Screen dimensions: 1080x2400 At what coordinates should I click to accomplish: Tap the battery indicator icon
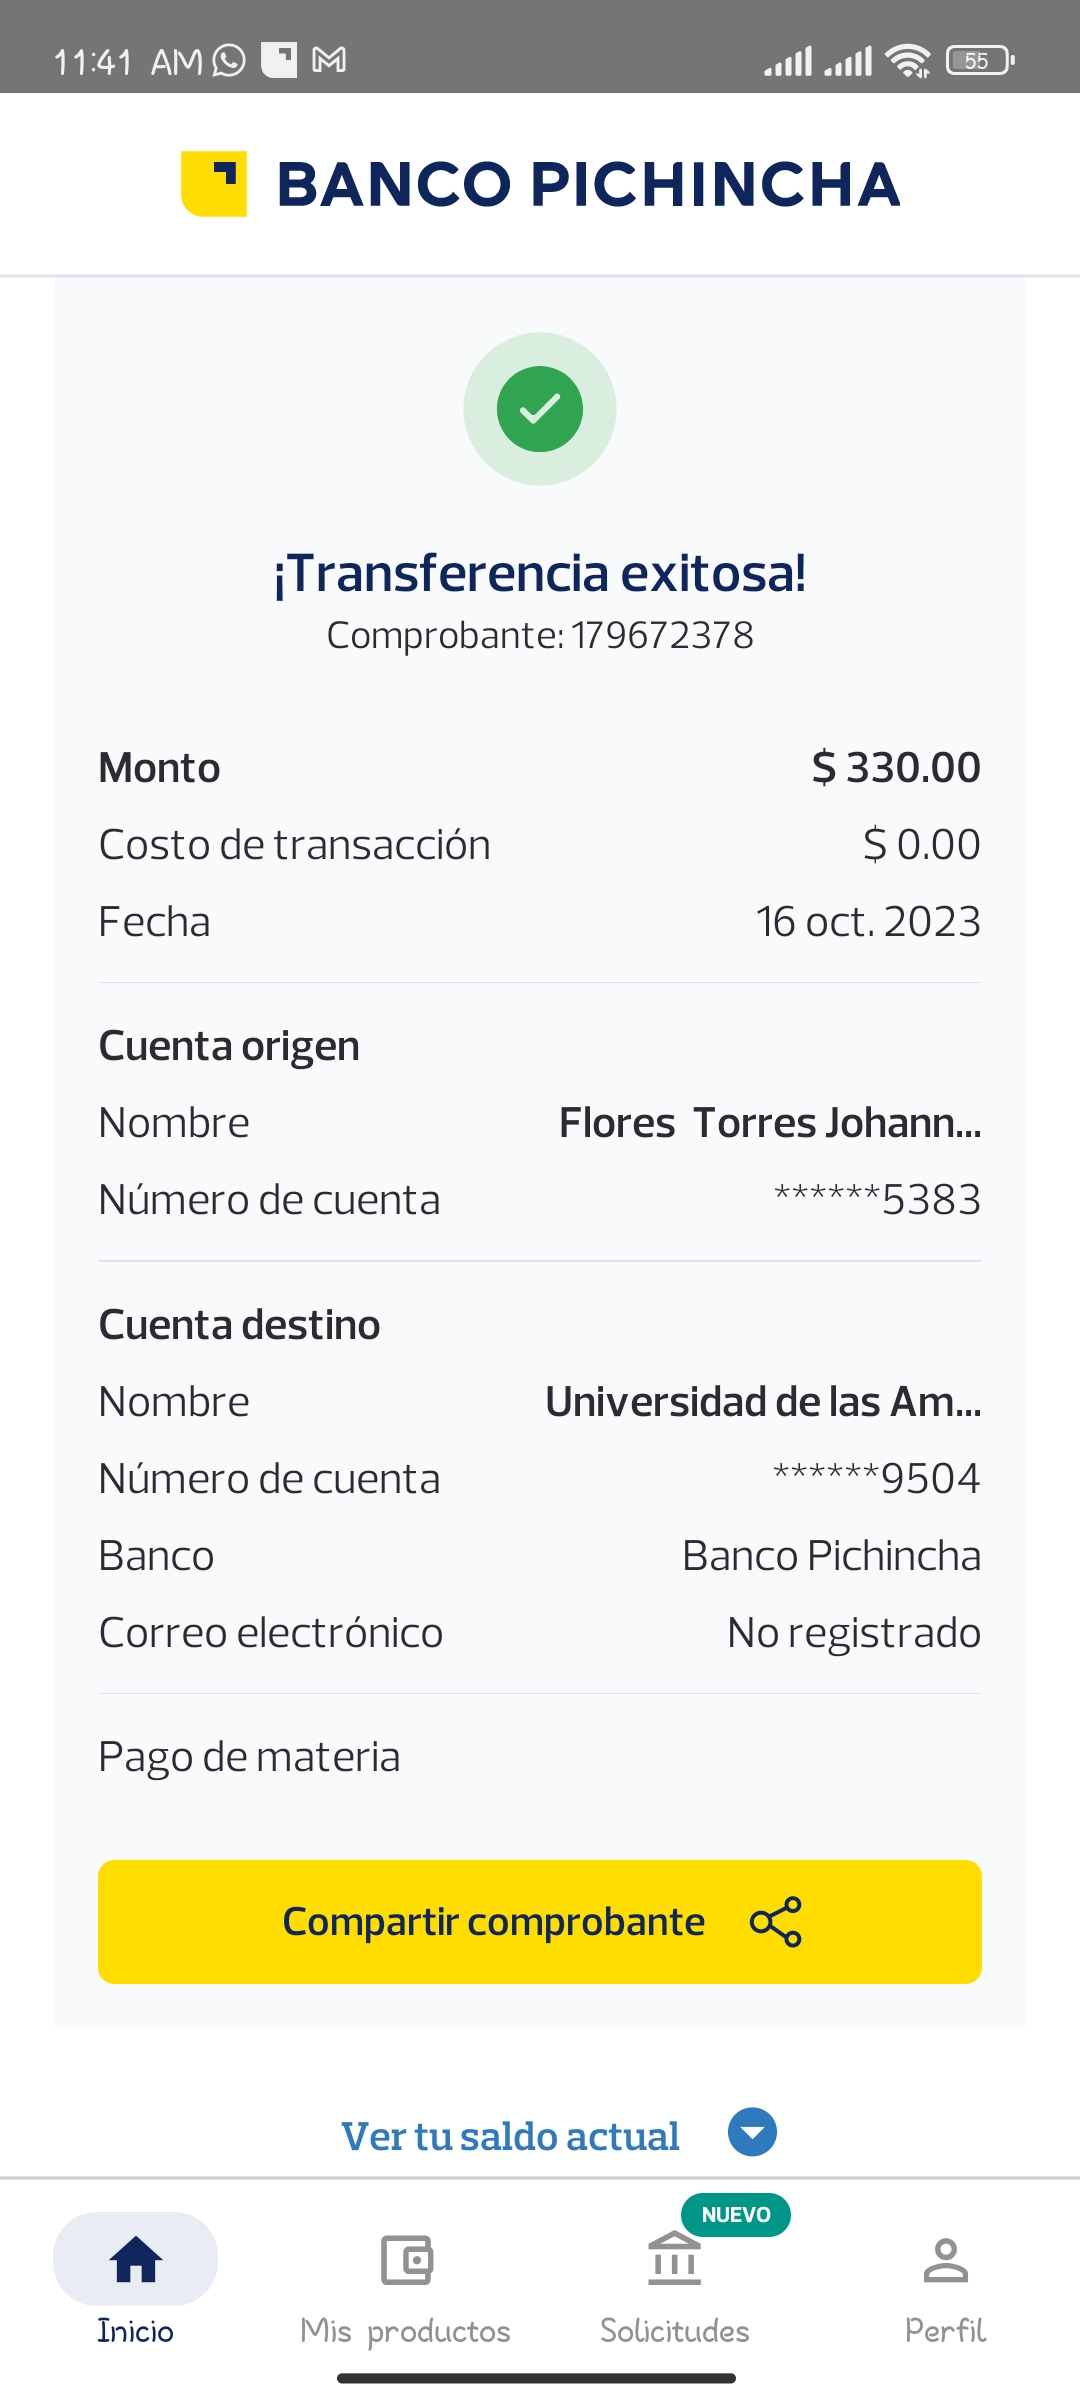pyautogui.click(x=980, y=61)
